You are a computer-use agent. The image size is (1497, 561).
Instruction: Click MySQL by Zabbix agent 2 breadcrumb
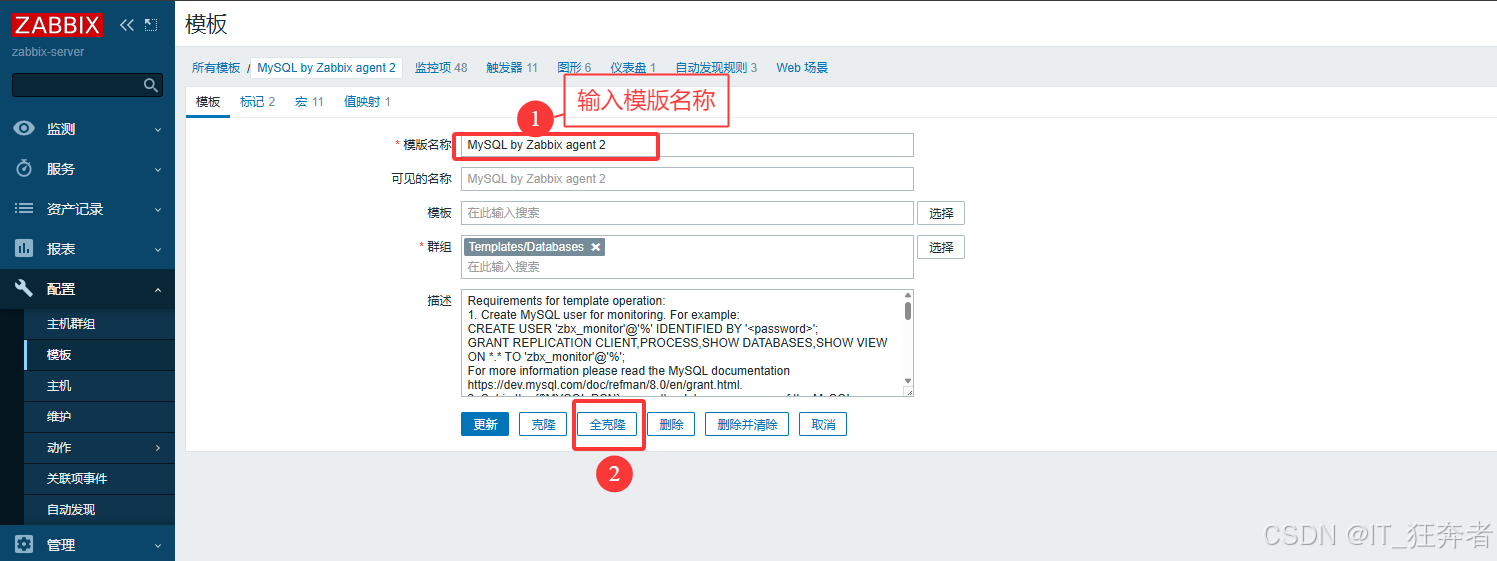point(327,68)
